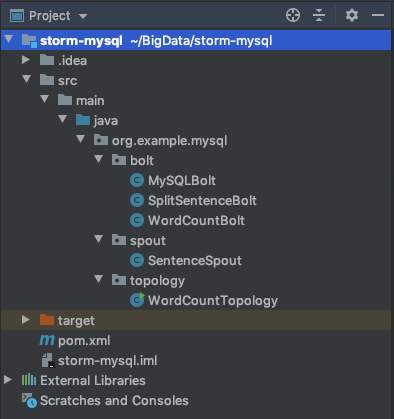The height and width of the screenshot is (419, 394).
Task: Click the .idea folder icon
Action: tap(47, 60)
